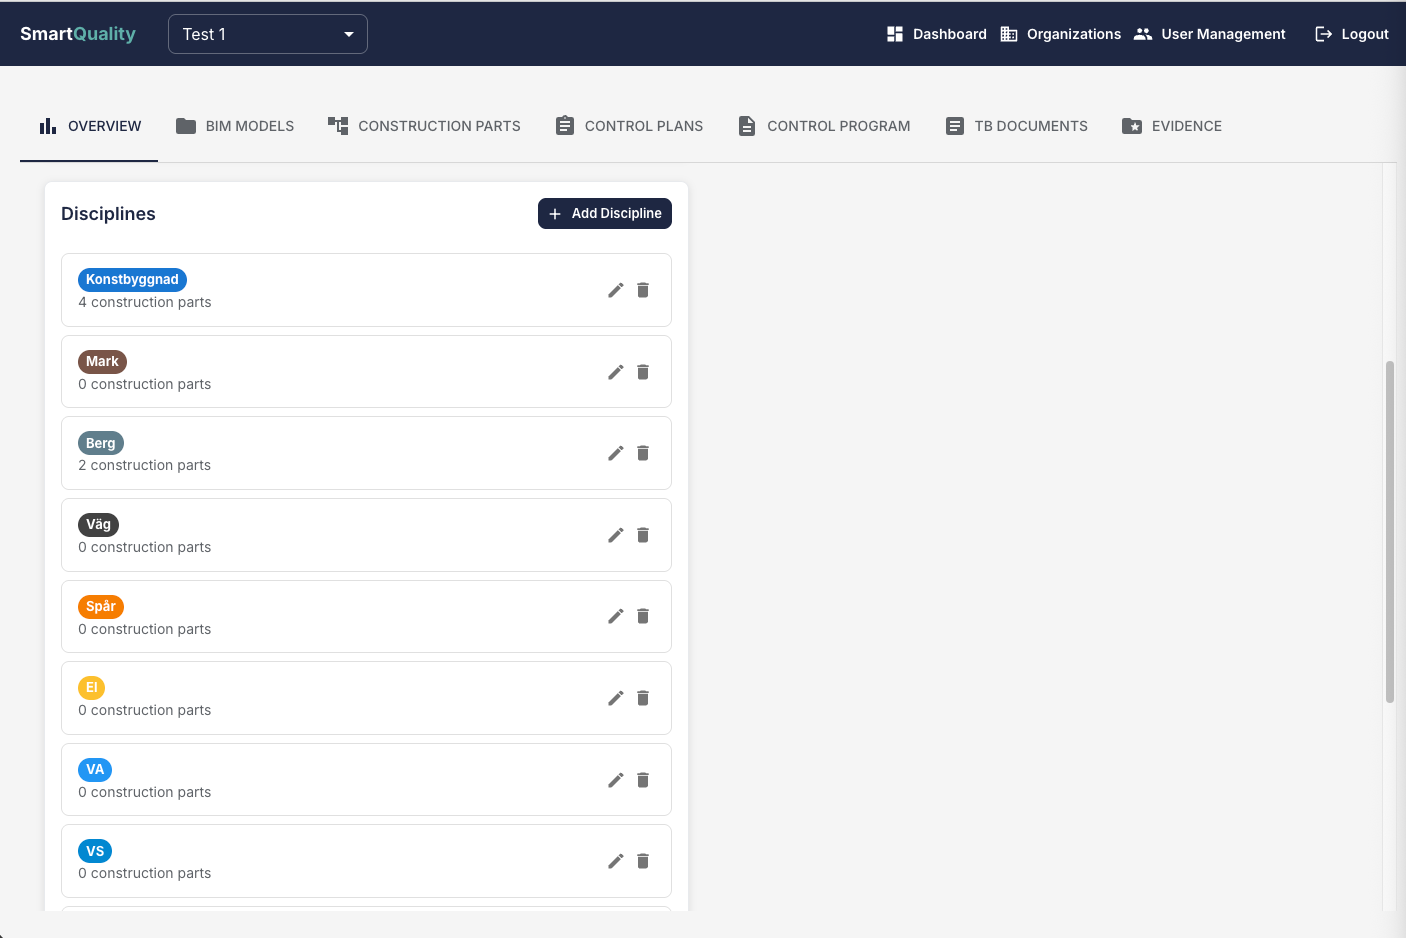Edit the Spår discipline entry
This screenshot has height=938, width=1406.
[x=616, y=616]
